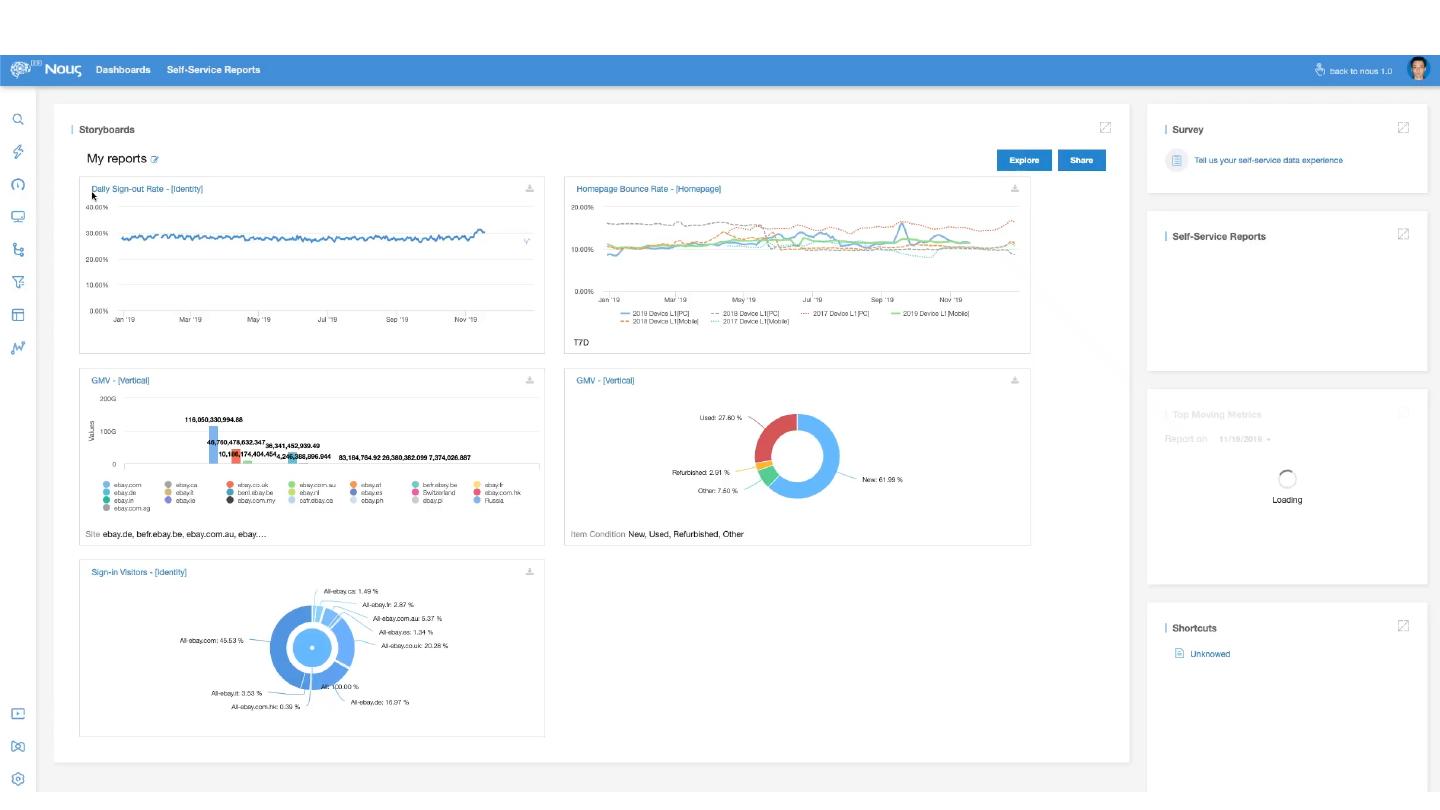The image size is (1440, 810).
Task: Open the Self-Service Reports menu
Action: pyautogui.click(x=213, y=70)
